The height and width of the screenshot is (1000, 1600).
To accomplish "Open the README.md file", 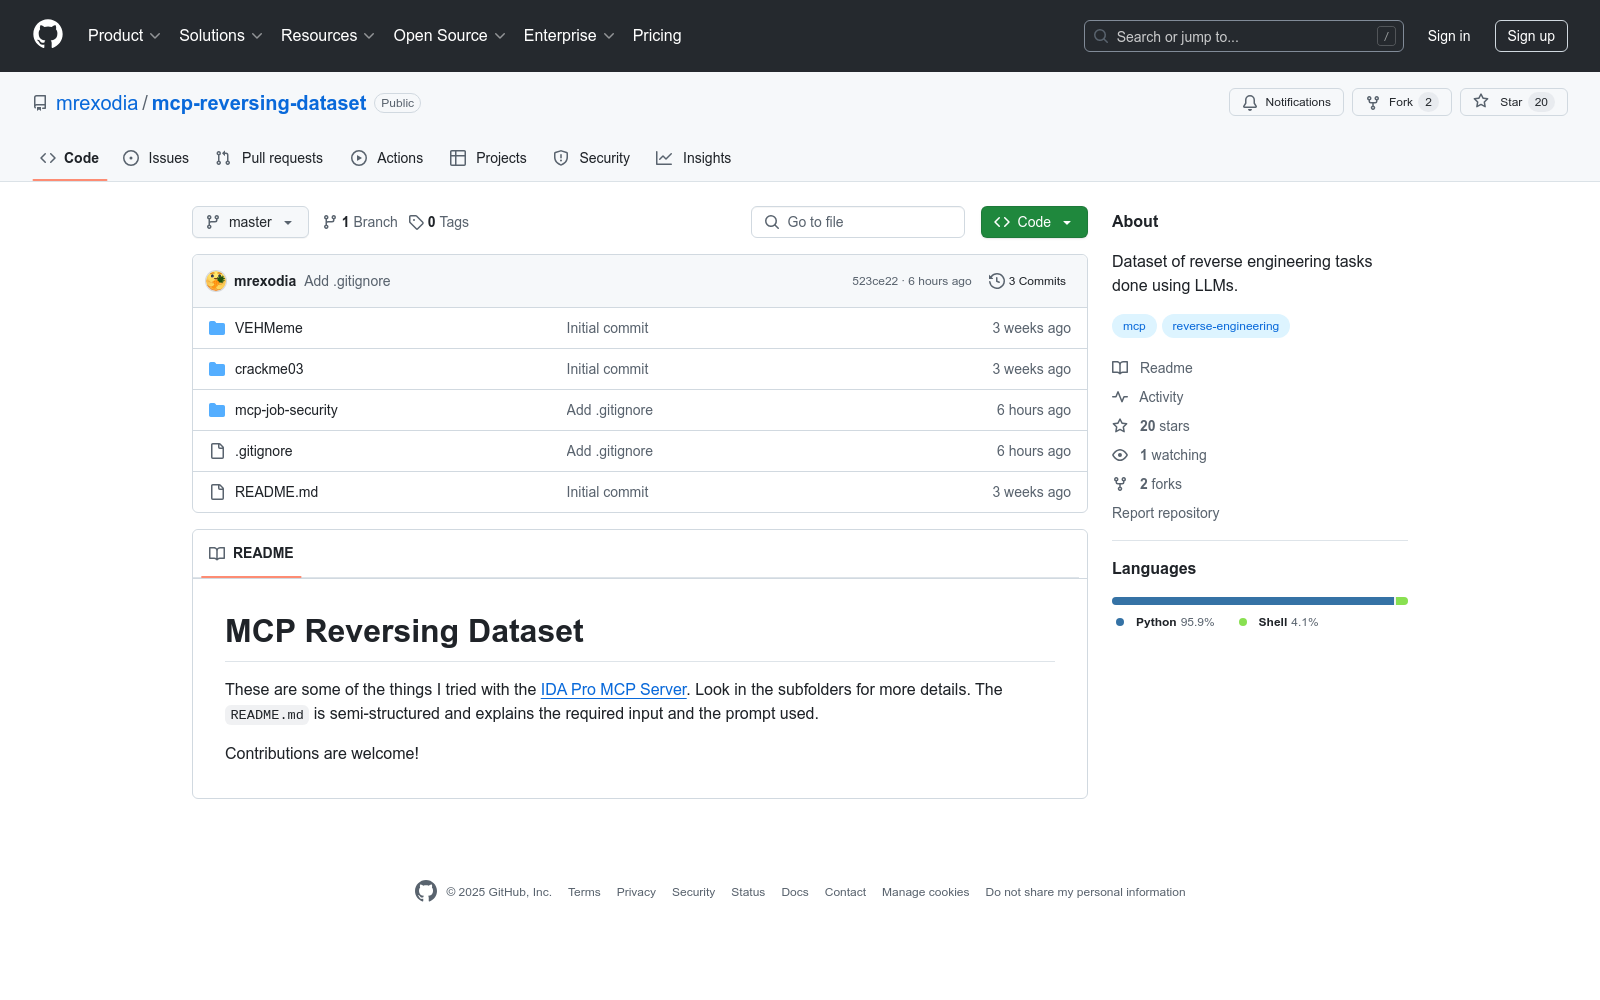I will coord(276,492).
